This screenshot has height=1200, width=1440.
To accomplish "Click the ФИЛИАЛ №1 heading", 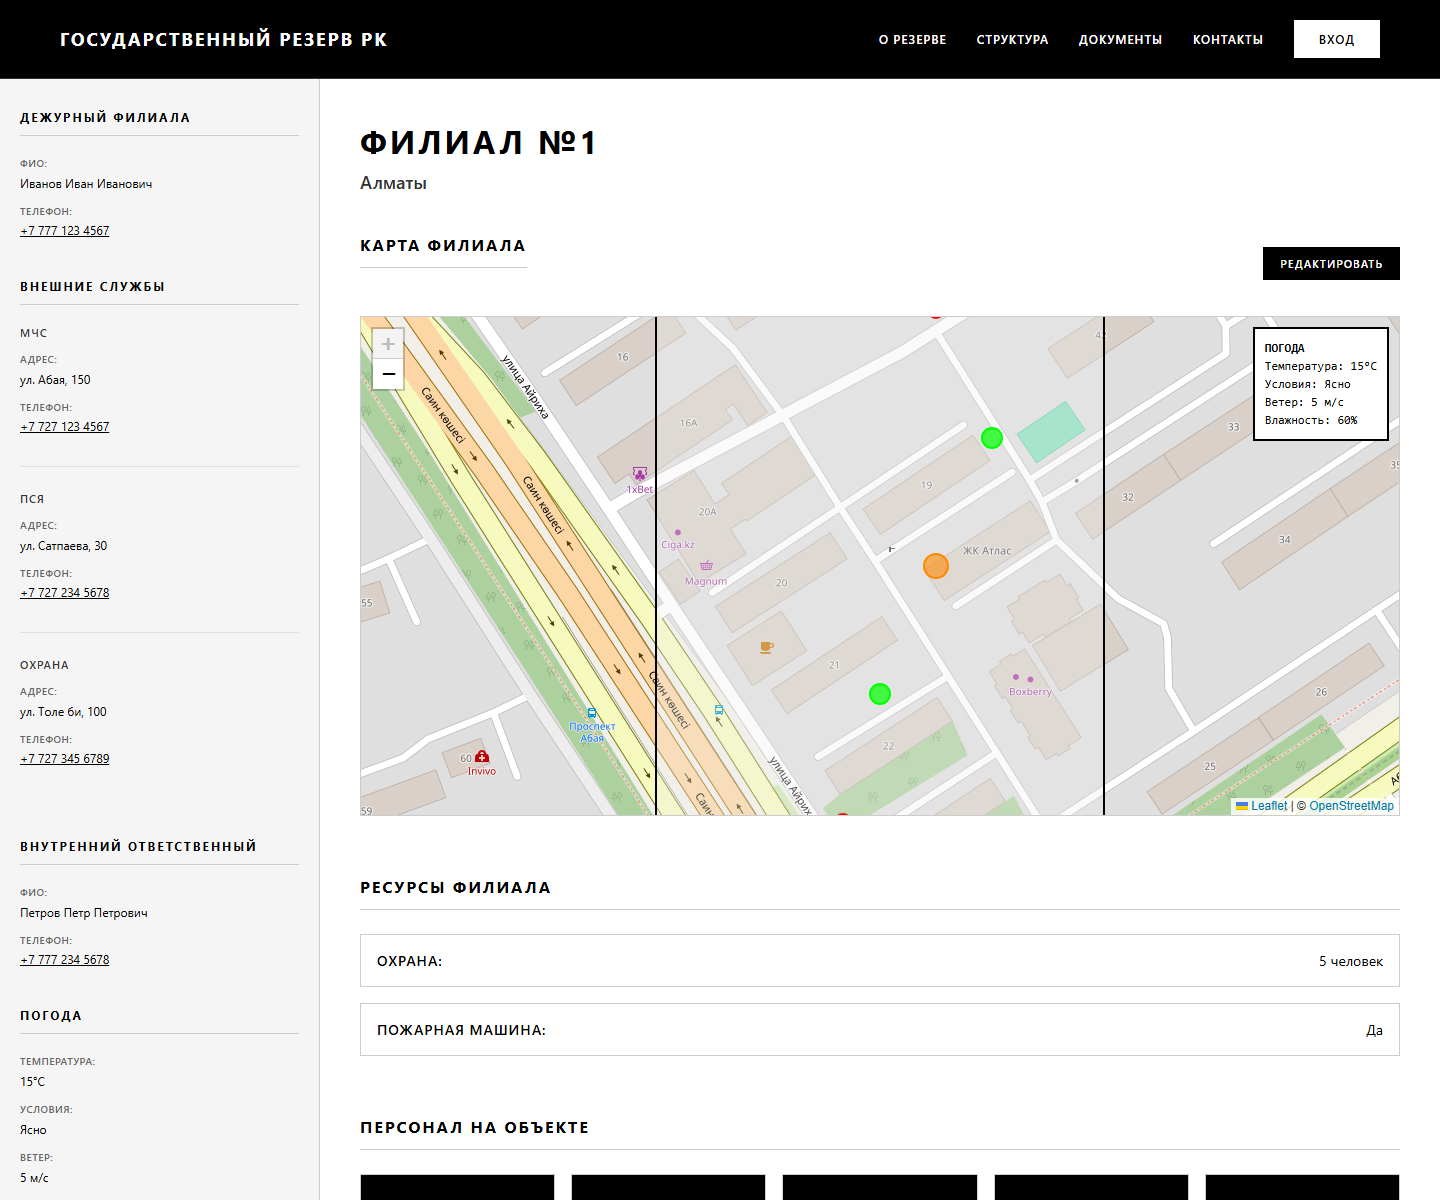I will tap(478, 143).
